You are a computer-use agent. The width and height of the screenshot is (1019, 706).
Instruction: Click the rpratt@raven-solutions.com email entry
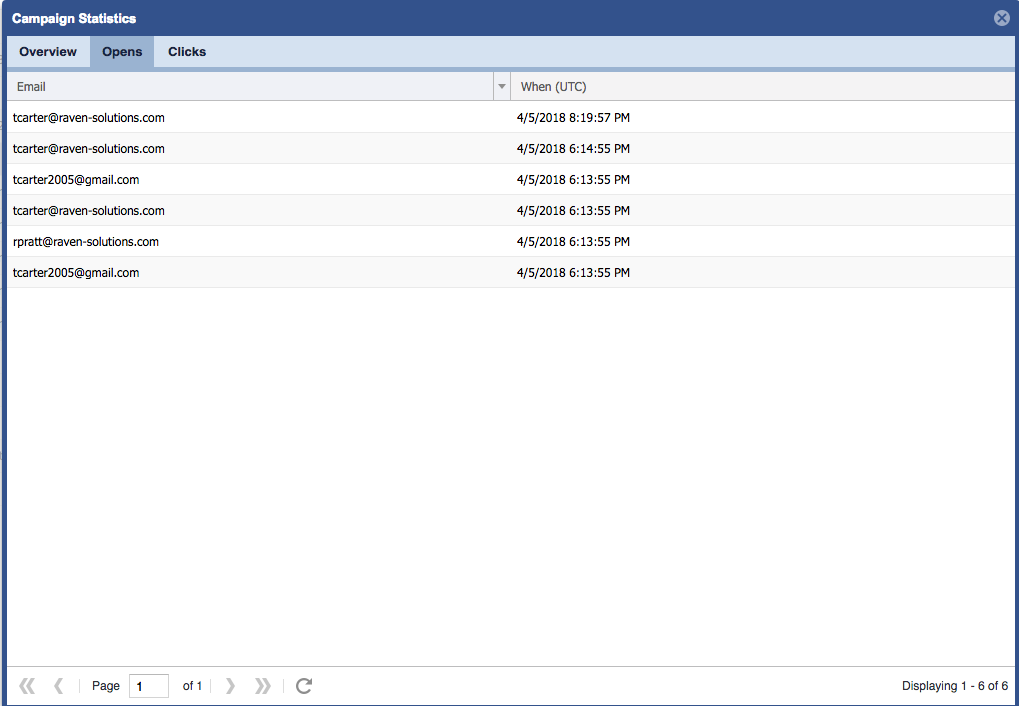click(86, 242)
